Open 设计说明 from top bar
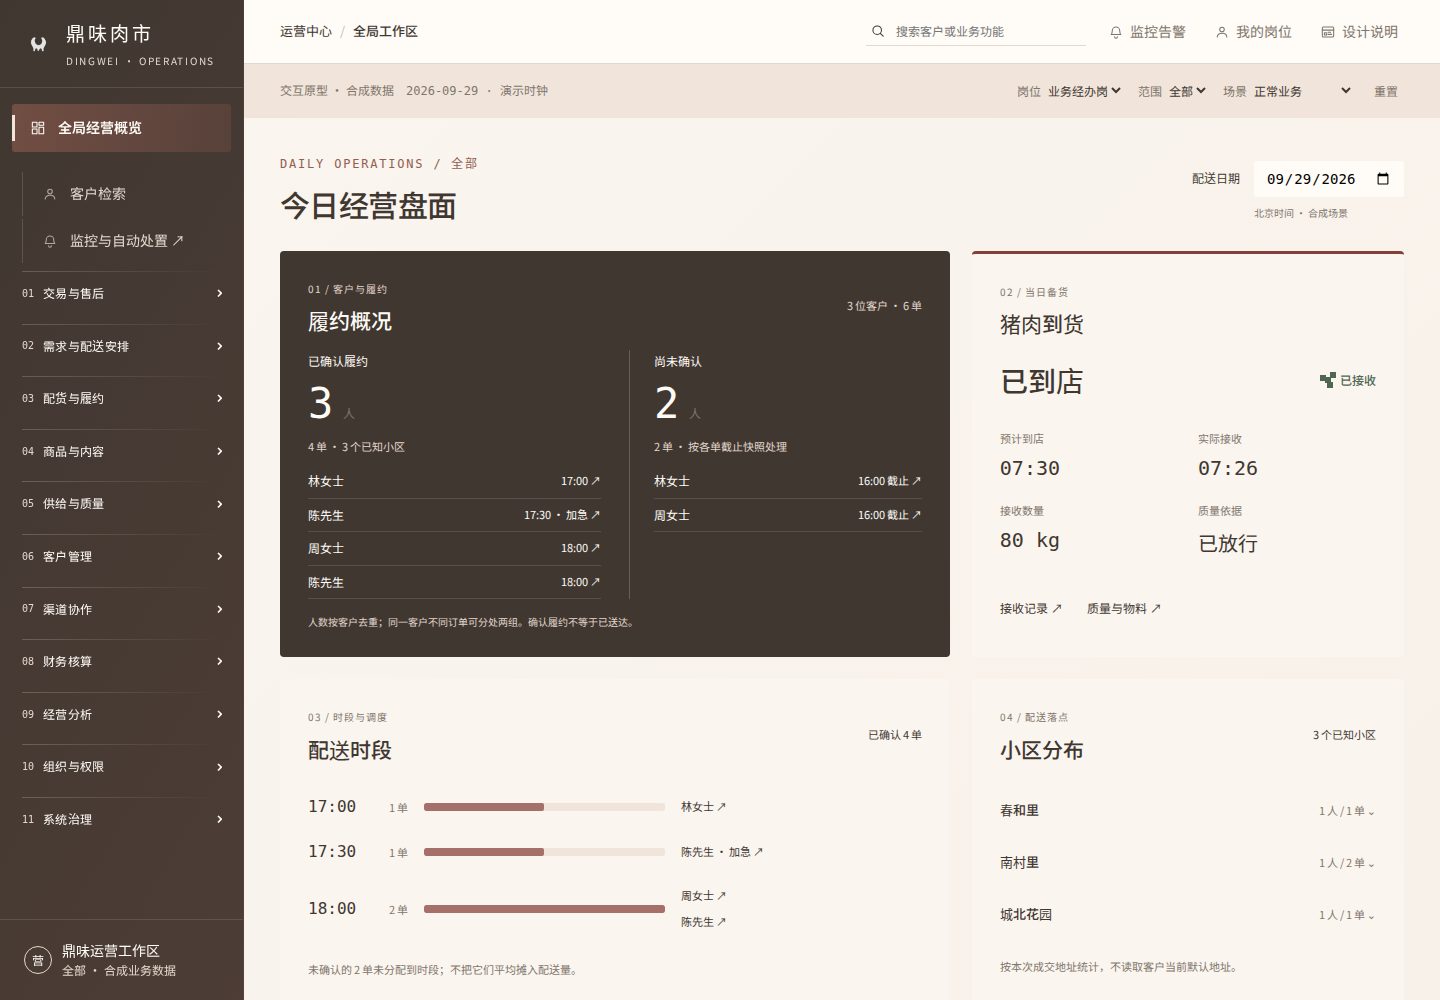1440x1000 pixels. click(x=1360, y=32)
